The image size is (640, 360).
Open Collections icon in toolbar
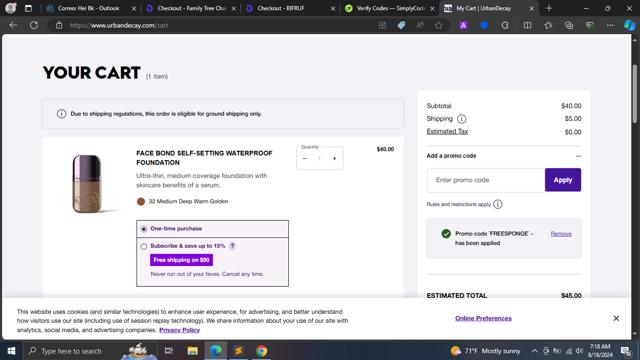(x=569, y=25)
